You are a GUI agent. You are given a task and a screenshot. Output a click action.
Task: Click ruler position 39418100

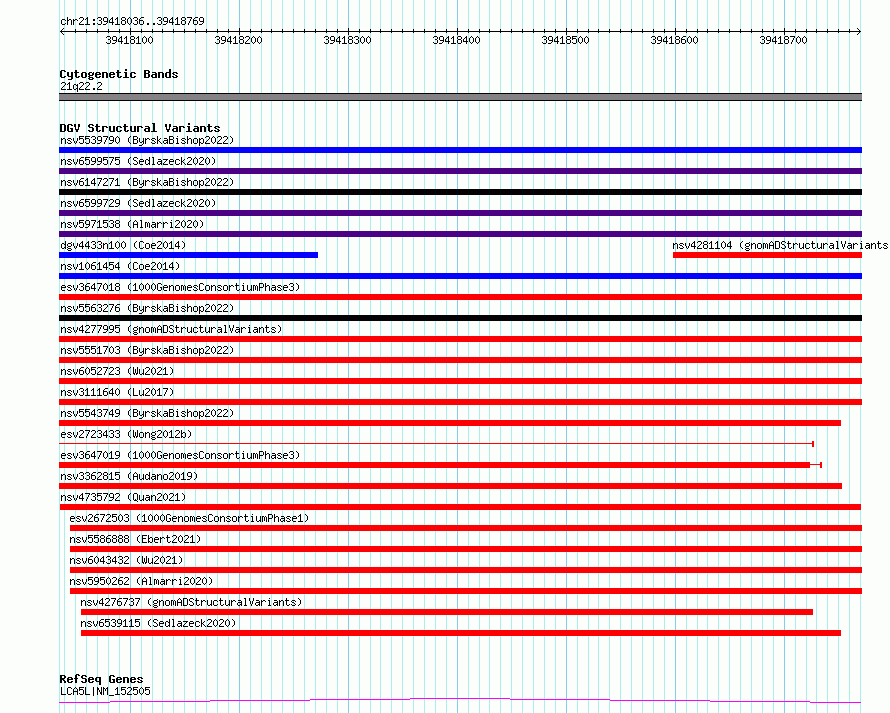pyautogui.click(x=129, y=40)
